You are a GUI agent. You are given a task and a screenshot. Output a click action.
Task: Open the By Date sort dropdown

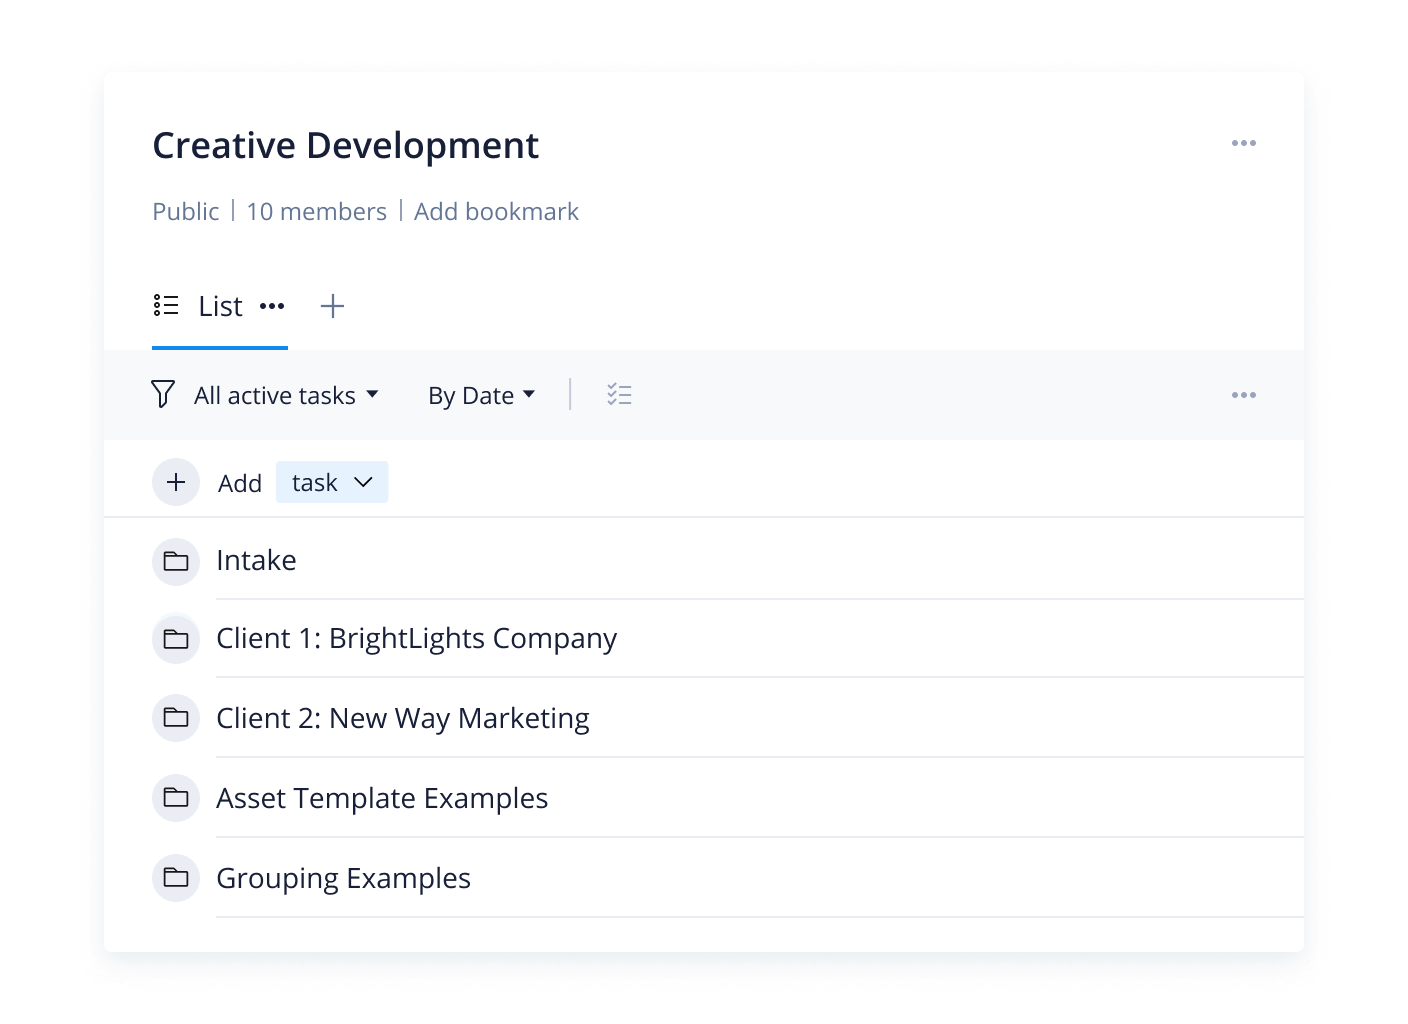click(482, 396)
